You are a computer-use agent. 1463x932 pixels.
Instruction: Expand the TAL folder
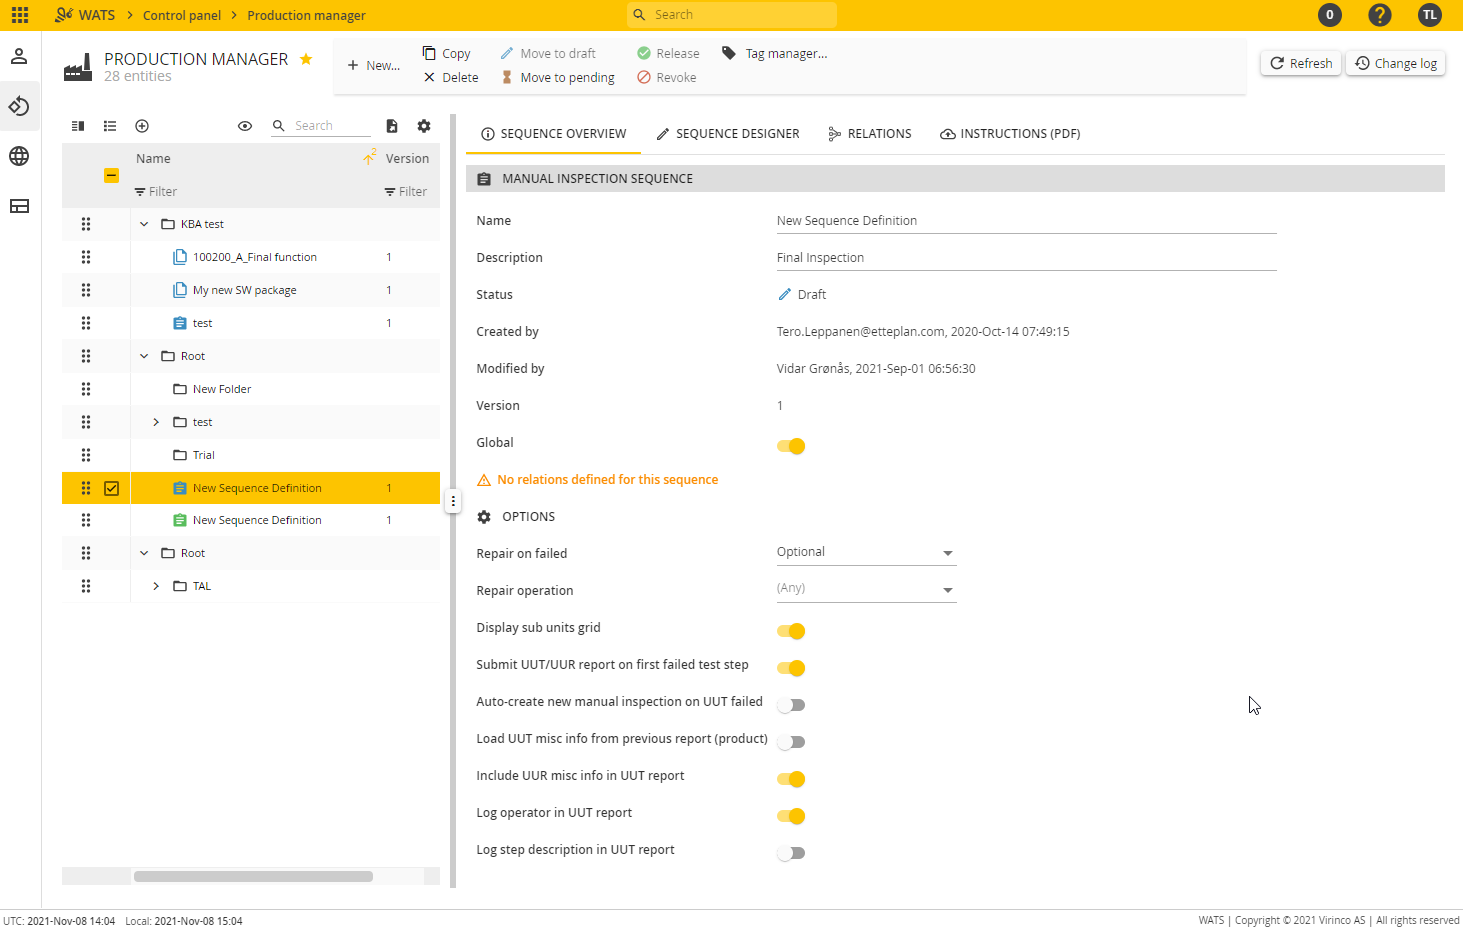156,586
